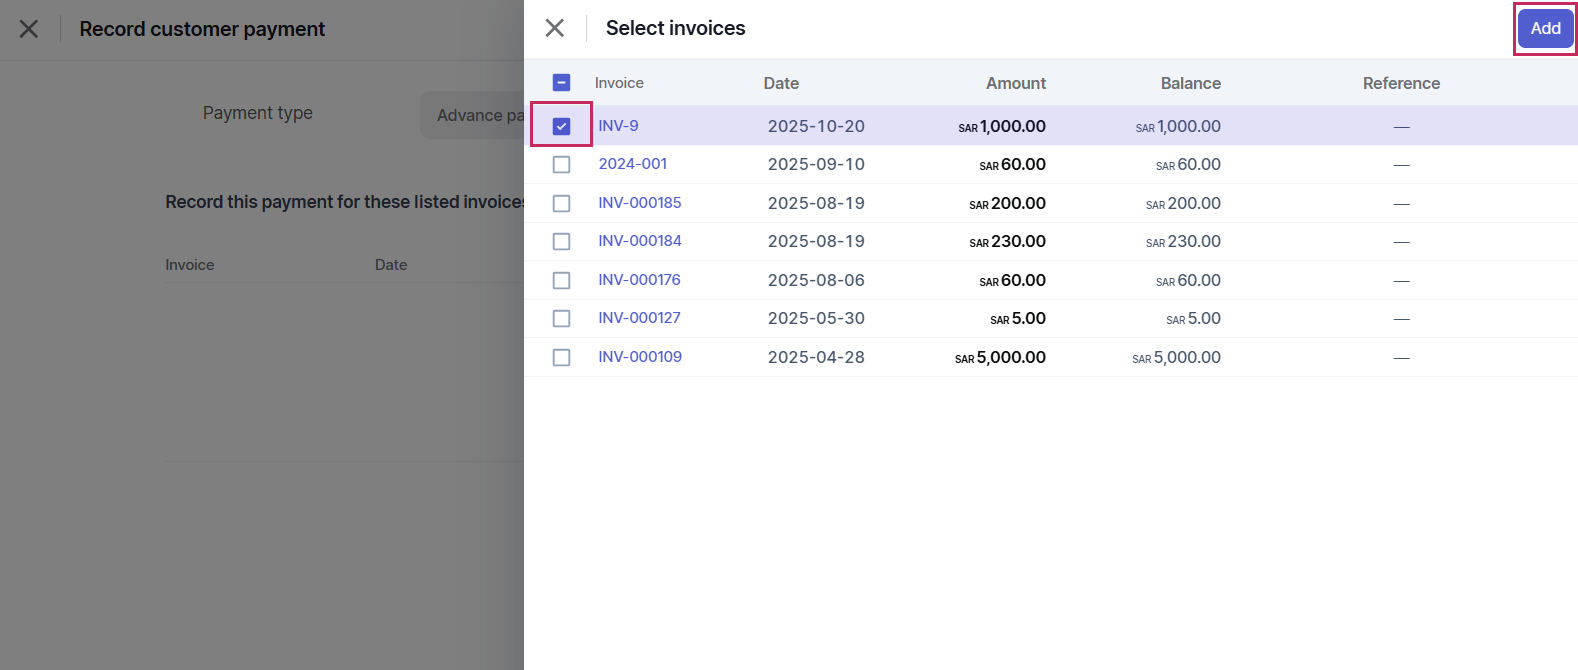
Task: Close the Select invoices panel
Action: point(555,28)
